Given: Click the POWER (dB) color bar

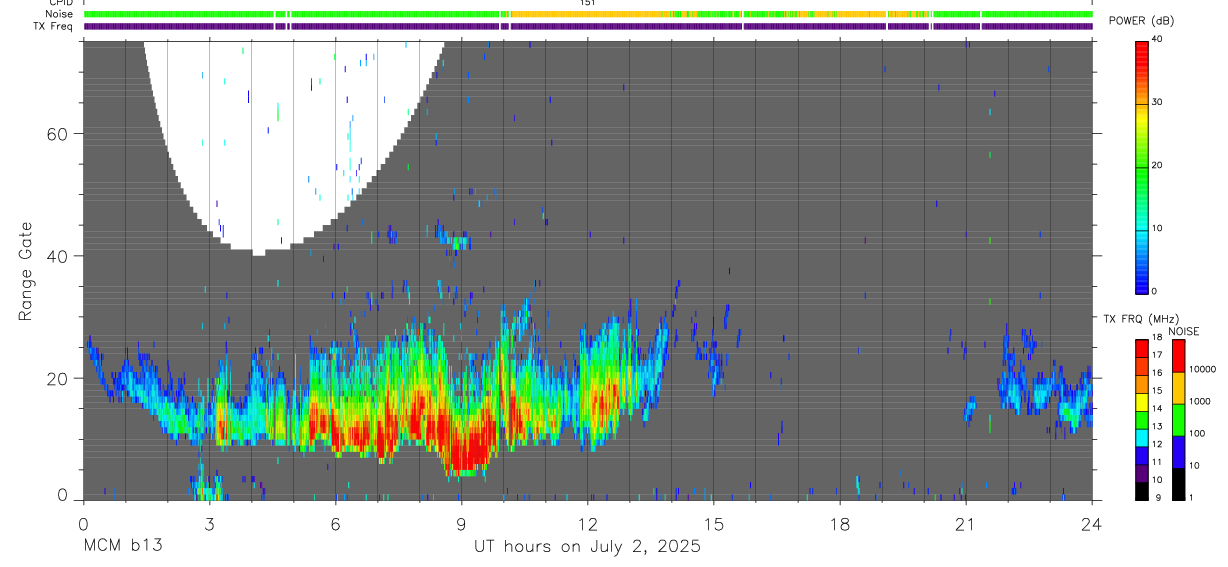Looking at the screenshot, I should click(x=1142, y=166).
